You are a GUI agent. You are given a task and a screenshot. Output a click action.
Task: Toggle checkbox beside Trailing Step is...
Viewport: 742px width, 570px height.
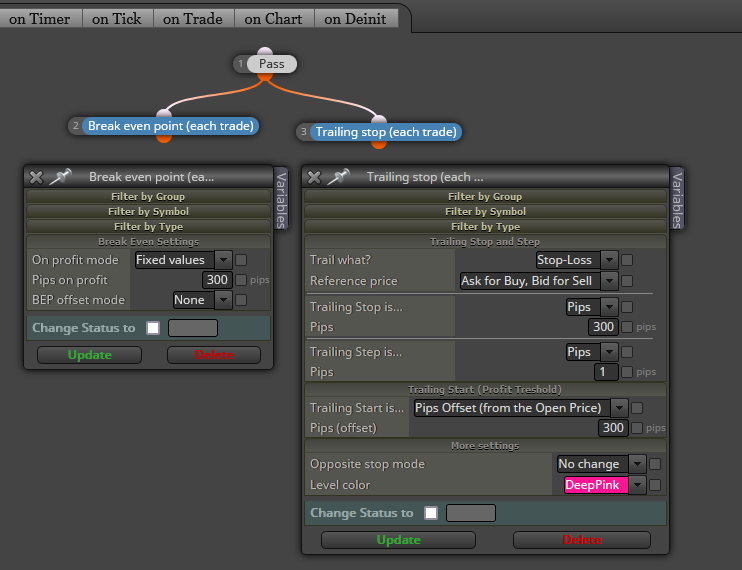tap(627, 352)
